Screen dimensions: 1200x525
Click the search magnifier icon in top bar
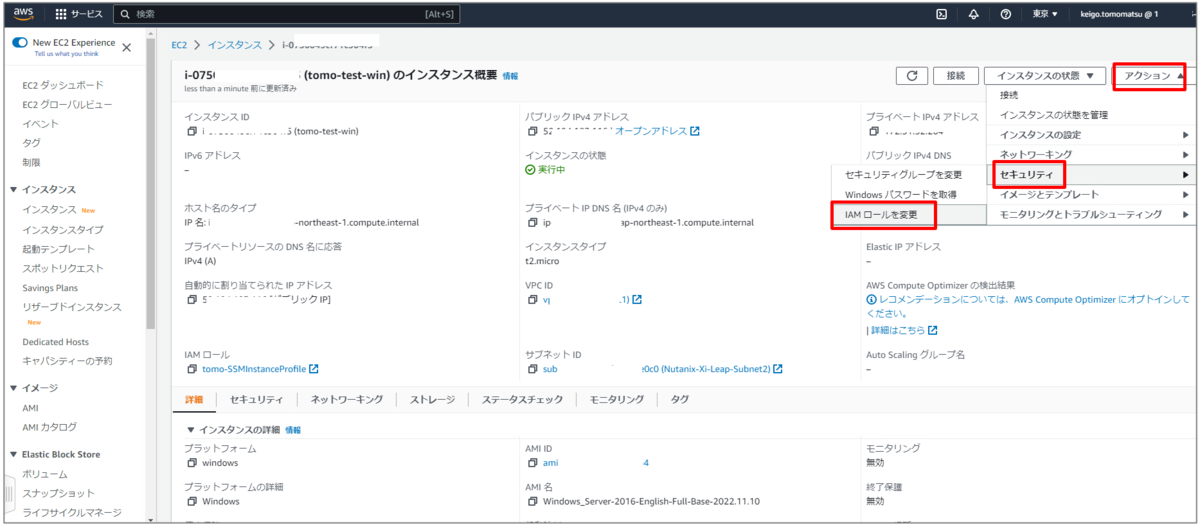[123, 15]
